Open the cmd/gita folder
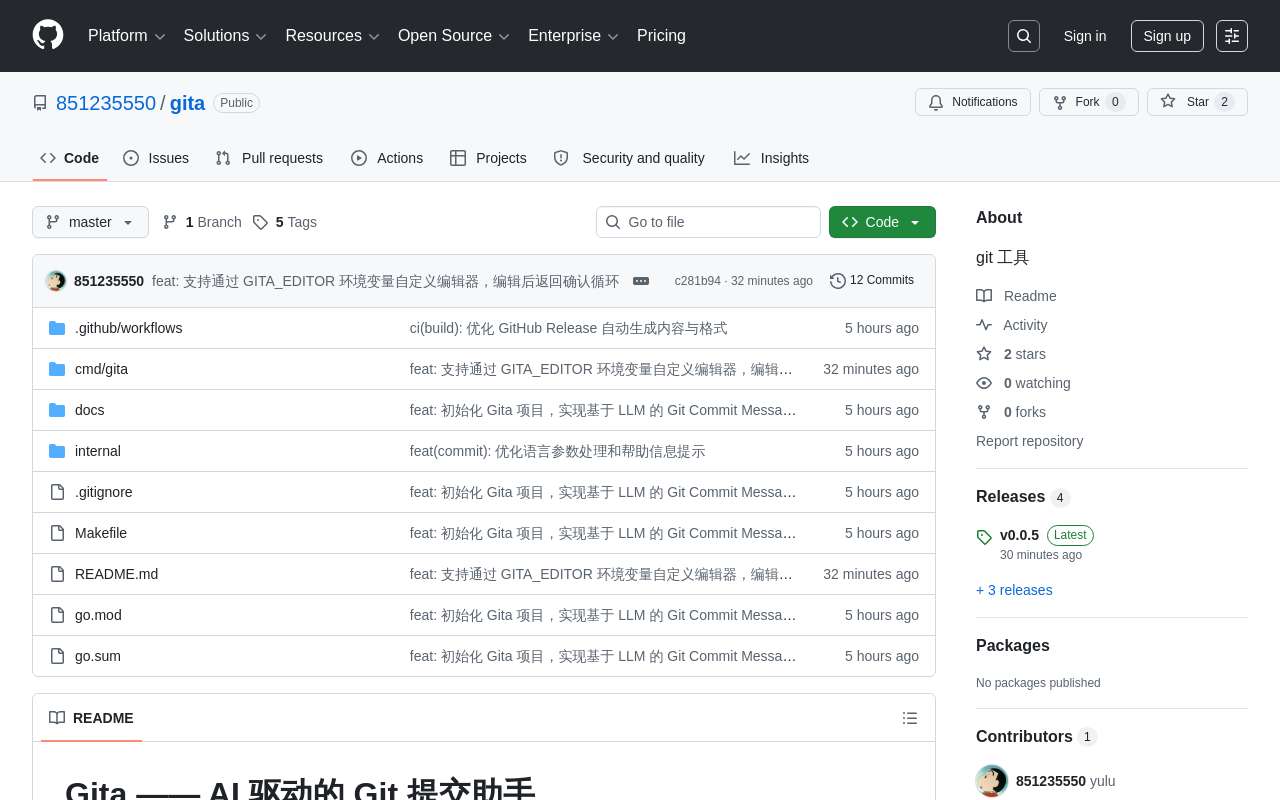Image resolution: width=1280 pixels, height=800 pixels. pyautogui.click(x=101, y=369)
